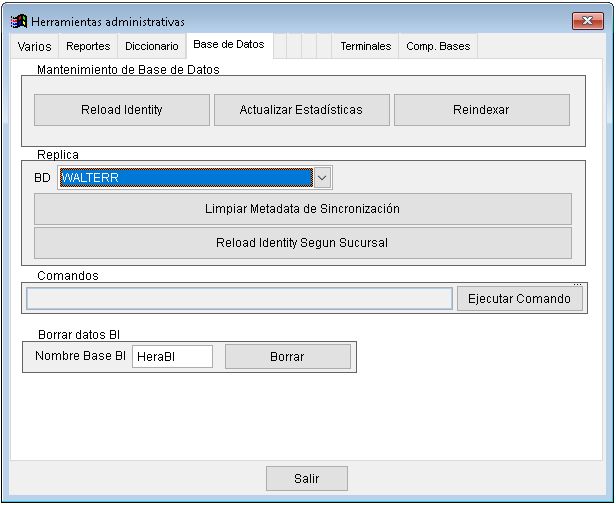Focus the Comandos text input field
The height and width of the screenshot is (505, 616).
point(239,299)
